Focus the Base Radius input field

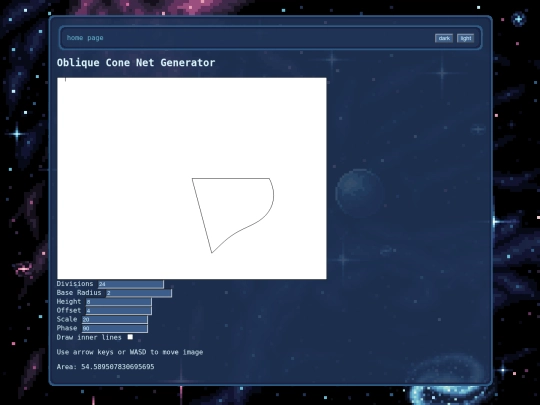point(139,293)
